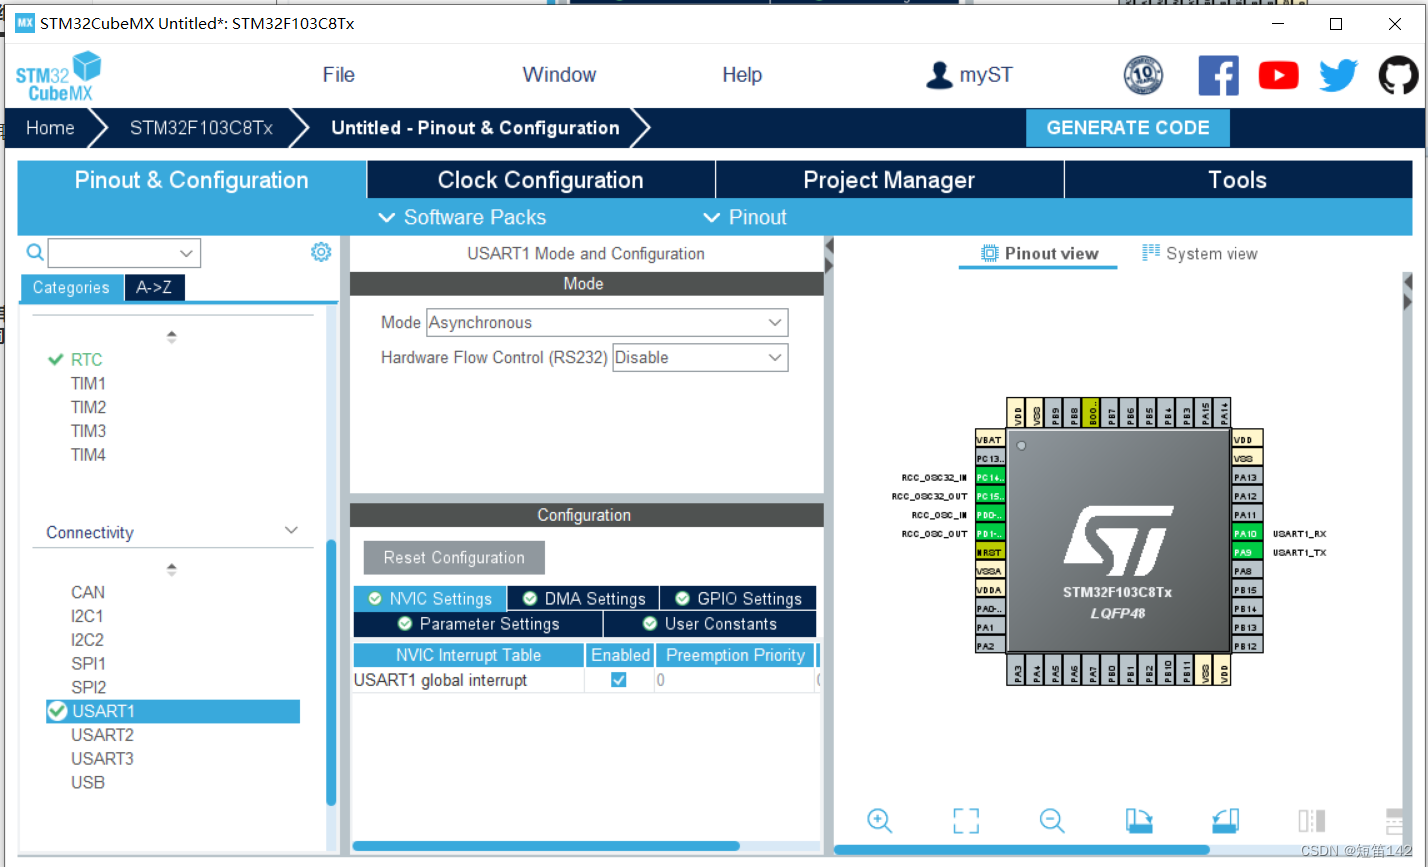
Task: Open the File menu
Action: 339,75
